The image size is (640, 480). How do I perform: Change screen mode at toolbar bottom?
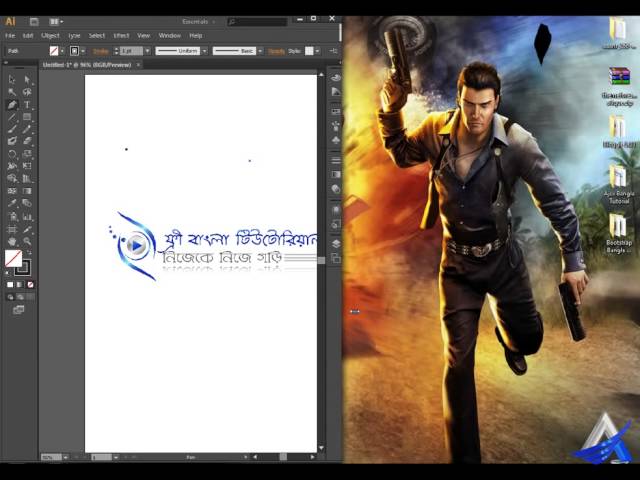tap(18, 310)
